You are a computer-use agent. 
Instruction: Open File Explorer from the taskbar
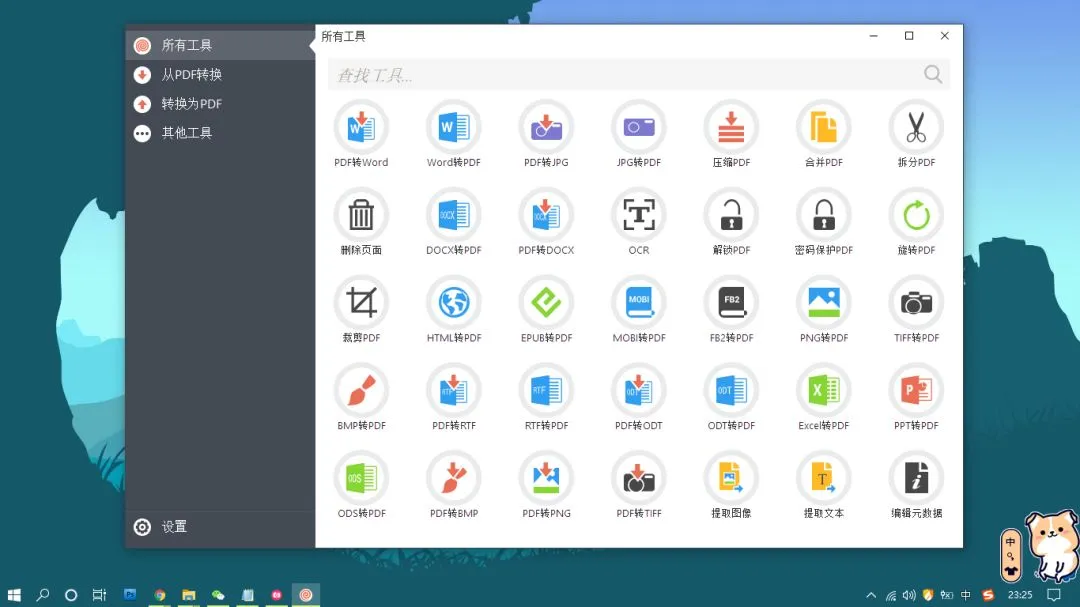189,595
